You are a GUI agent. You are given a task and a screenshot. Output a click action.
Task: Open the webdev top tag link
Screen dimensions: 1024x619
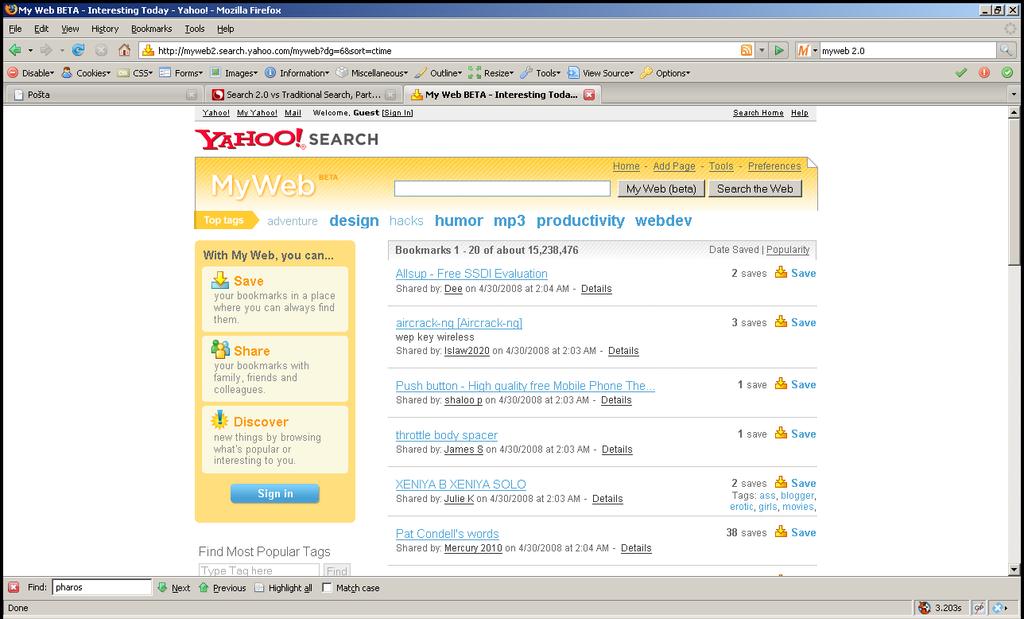(664, 221)
